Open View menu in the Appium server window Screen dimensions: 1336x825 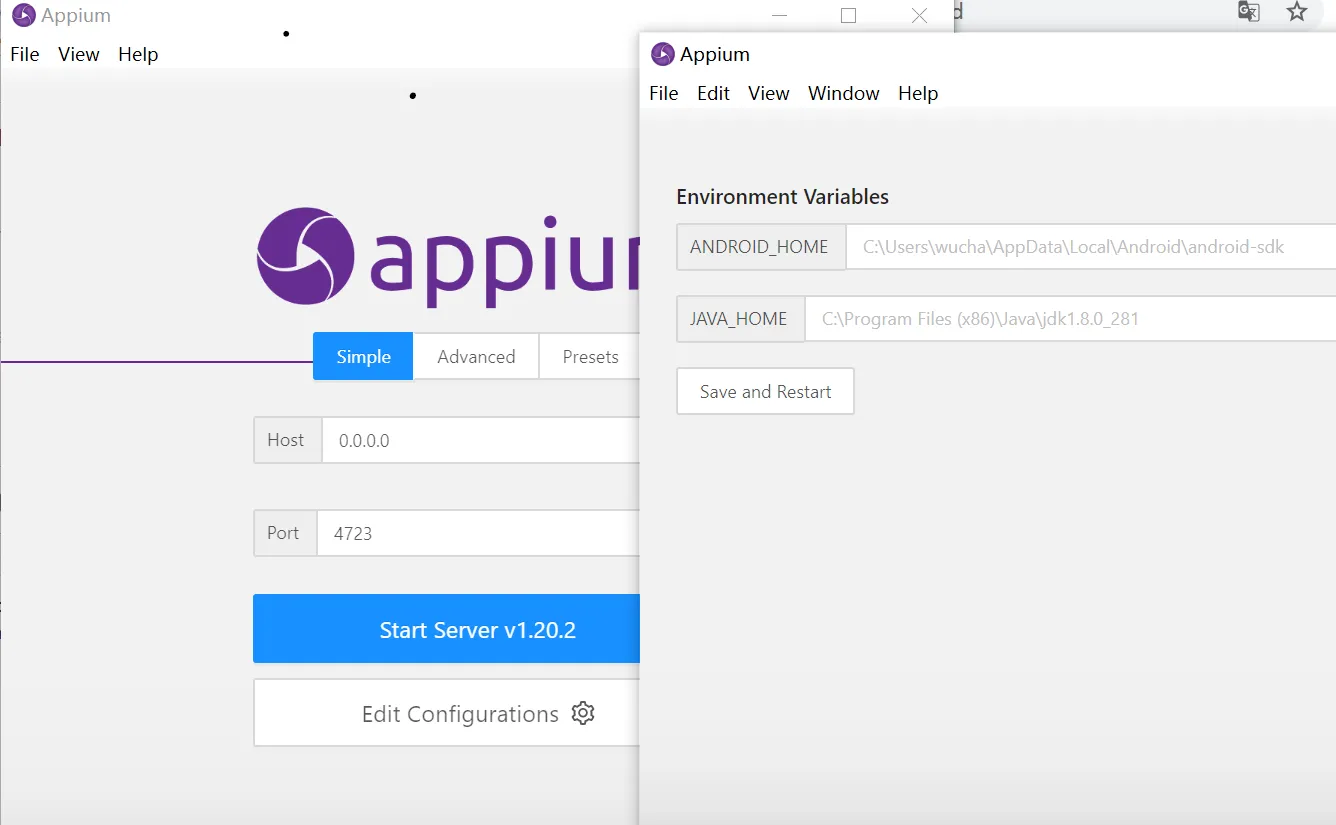click(x=79, y=54)
